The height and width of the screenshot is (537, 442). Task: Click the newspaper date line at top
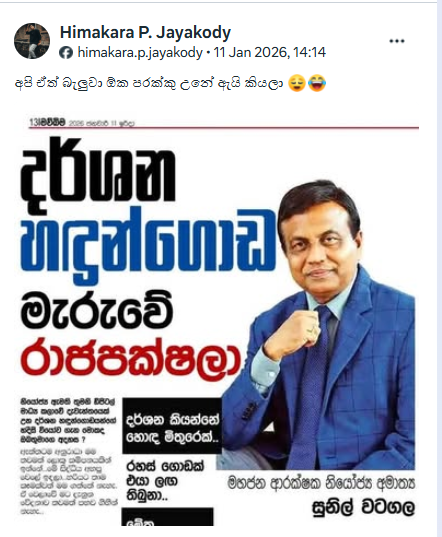82,123
